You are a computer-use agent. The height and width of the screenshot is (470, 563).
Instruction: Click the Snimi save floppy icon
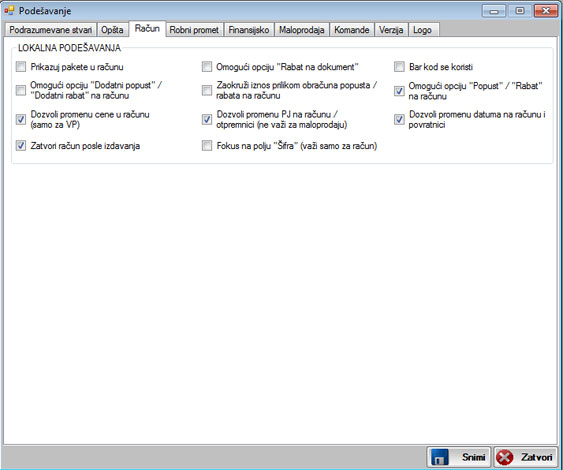pyautogui.click(x=439, y=457)
